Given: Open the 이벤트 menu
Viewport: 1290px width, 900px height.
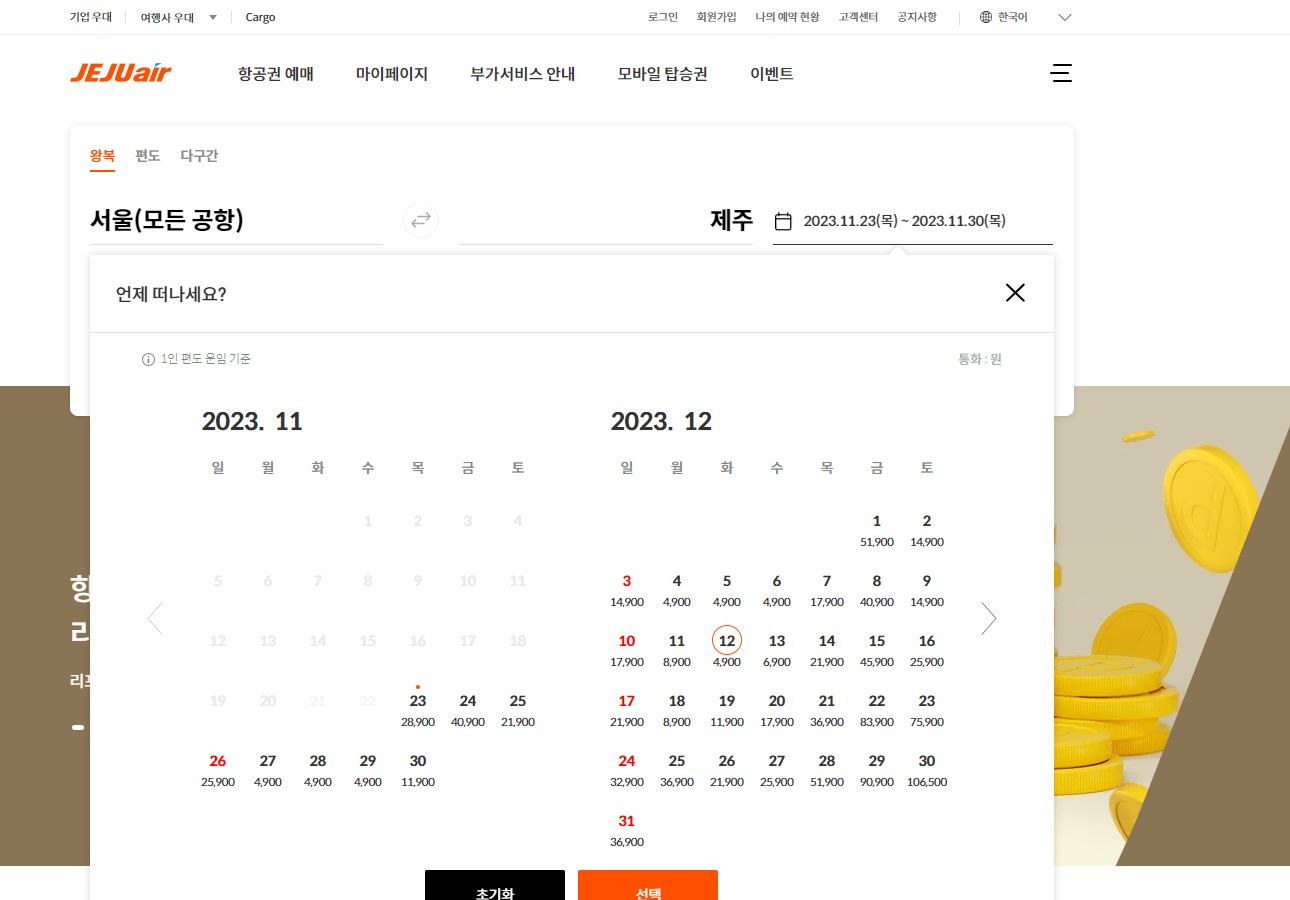Looking at the screenshot, I should tap(772, 74).
